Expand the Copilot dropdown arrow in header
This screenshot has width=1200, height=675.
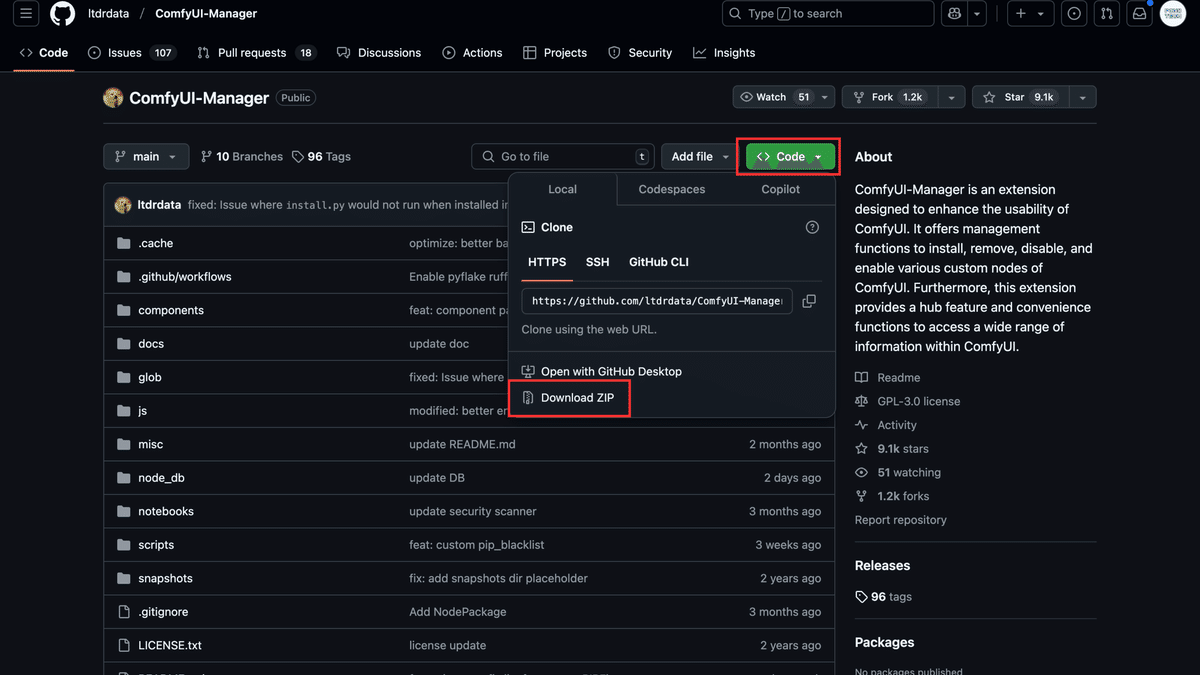pos(977,14)
